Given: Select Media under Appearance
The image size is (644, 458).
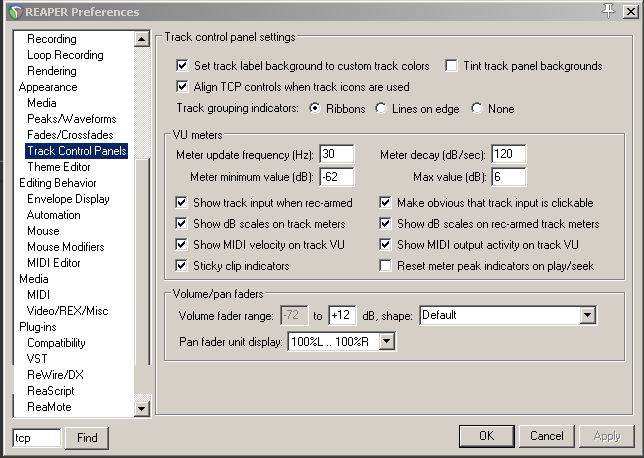Looking at the screenshot, I should (x=42, y=103).
